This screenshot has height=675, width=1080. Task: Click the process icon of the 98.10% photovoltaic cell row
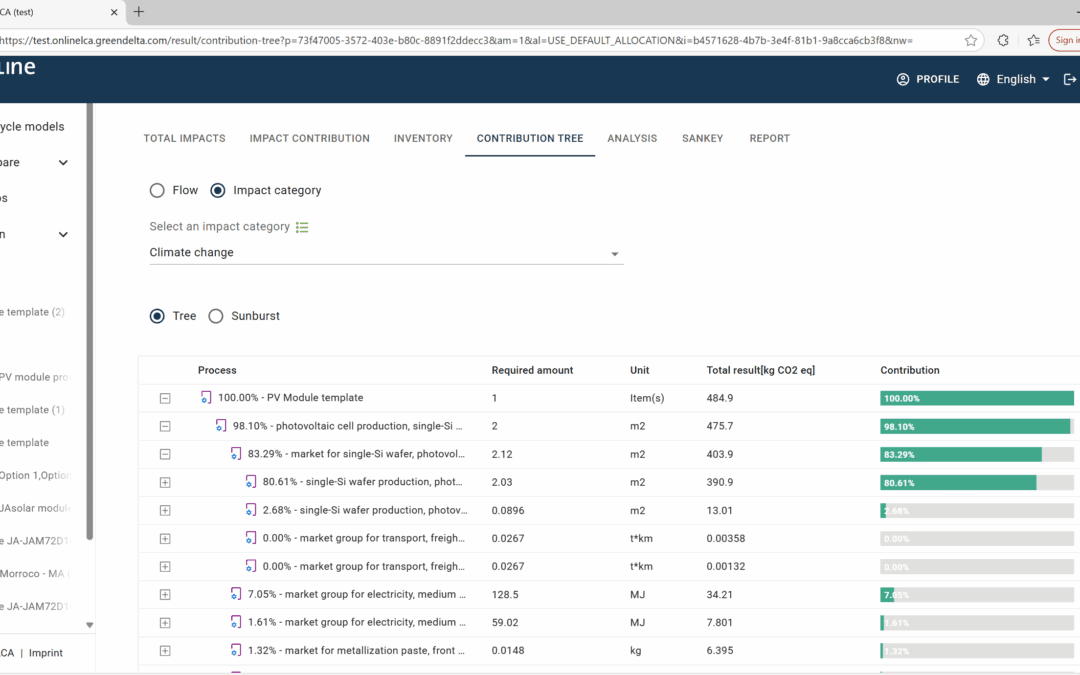221,426
